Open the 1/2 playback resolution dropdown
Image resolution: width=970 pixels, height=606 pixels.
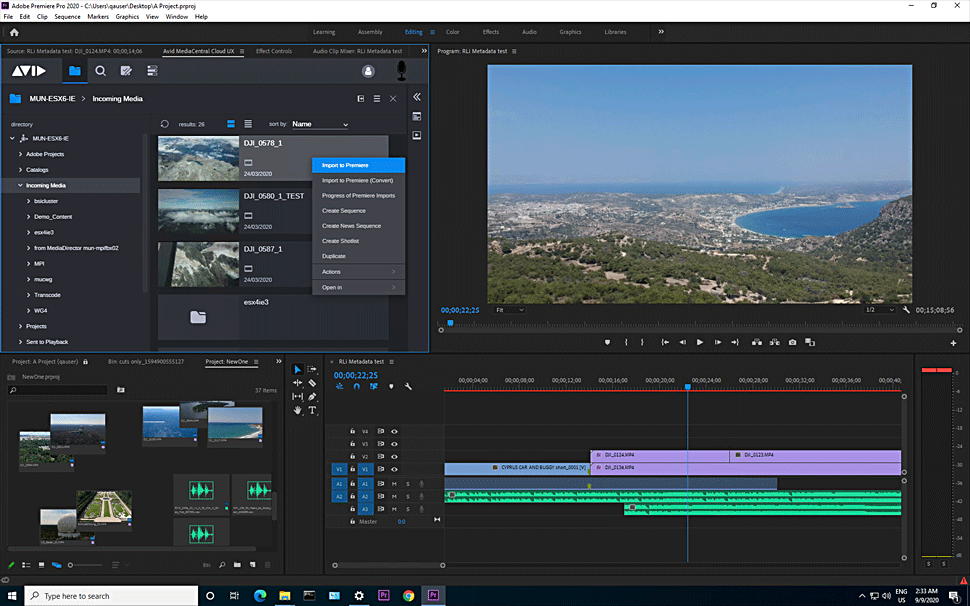point(880,310)
